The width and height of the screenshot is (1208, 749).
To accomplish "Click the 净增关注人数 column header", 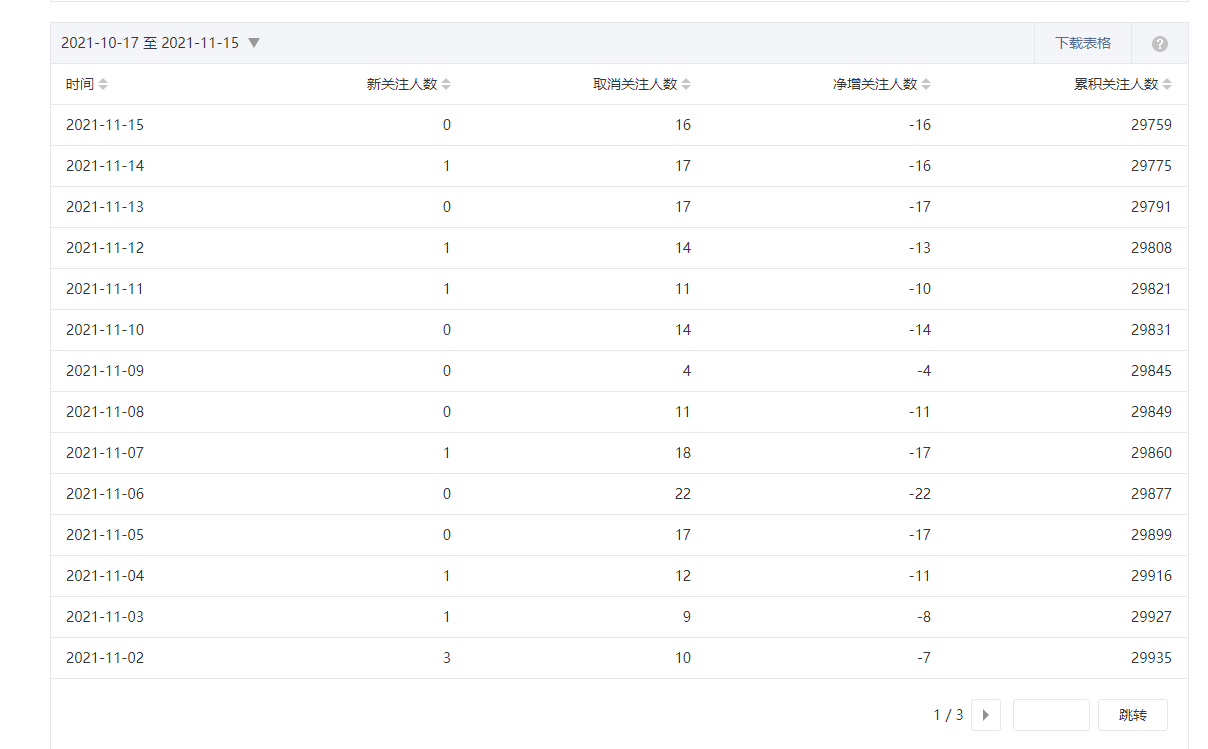I will coord(875,84).
